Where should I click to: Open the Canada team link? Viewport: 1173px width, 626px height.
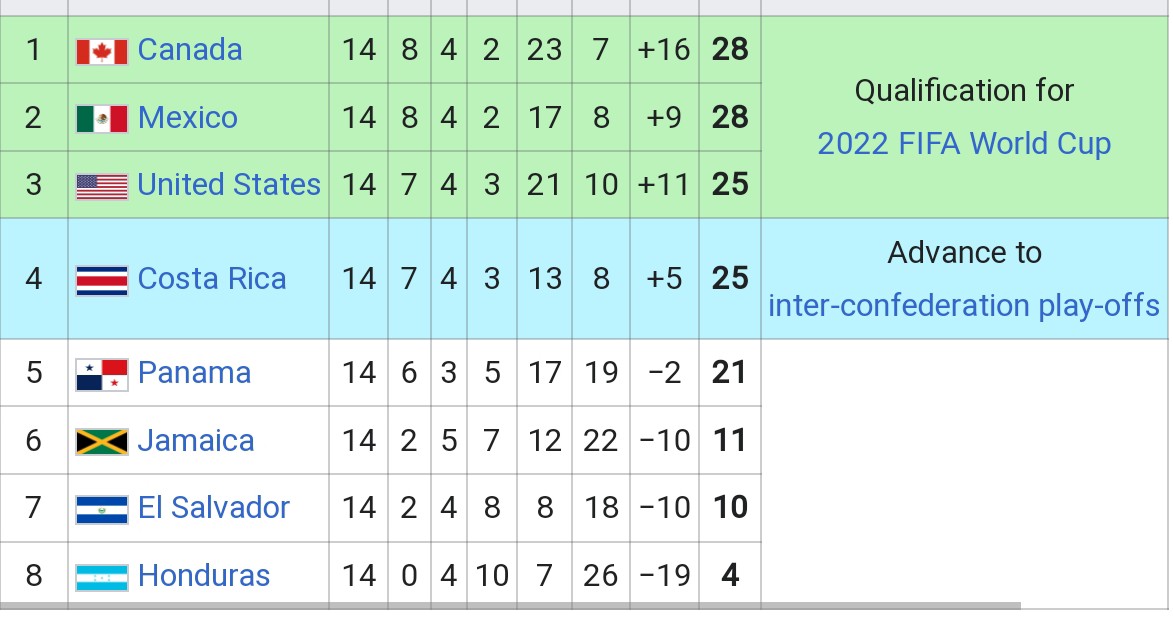(x=190, y=50)
